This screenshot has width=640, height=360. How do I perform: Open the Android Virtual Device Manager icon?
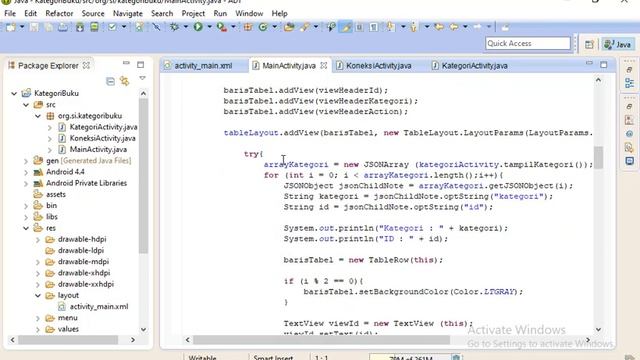(x=94, y=27)
